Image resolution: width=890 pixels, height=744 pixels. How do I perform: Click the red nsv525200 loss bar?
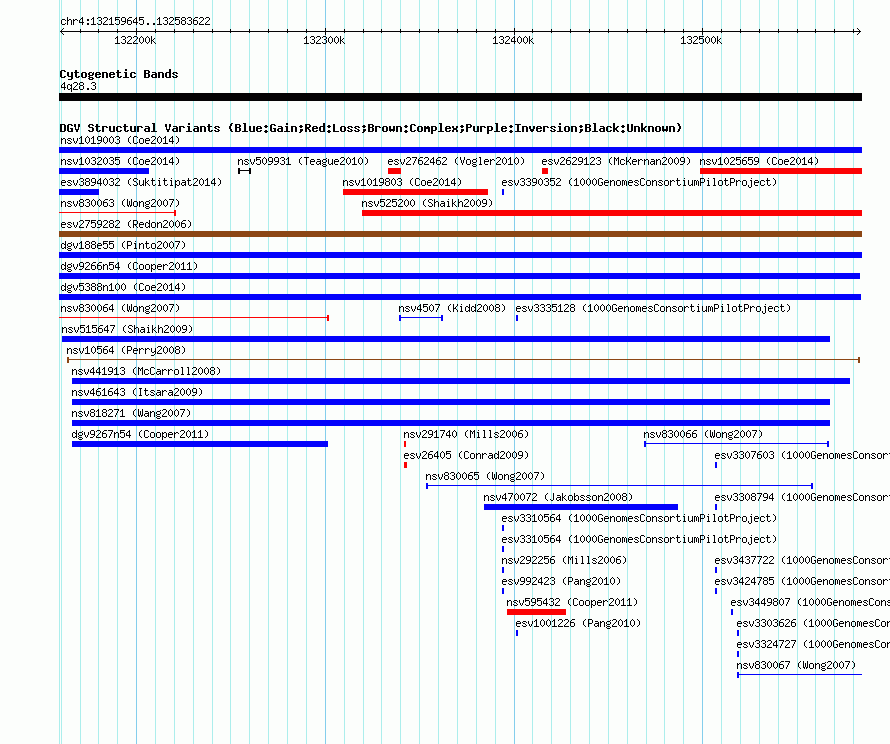point(612,213)
